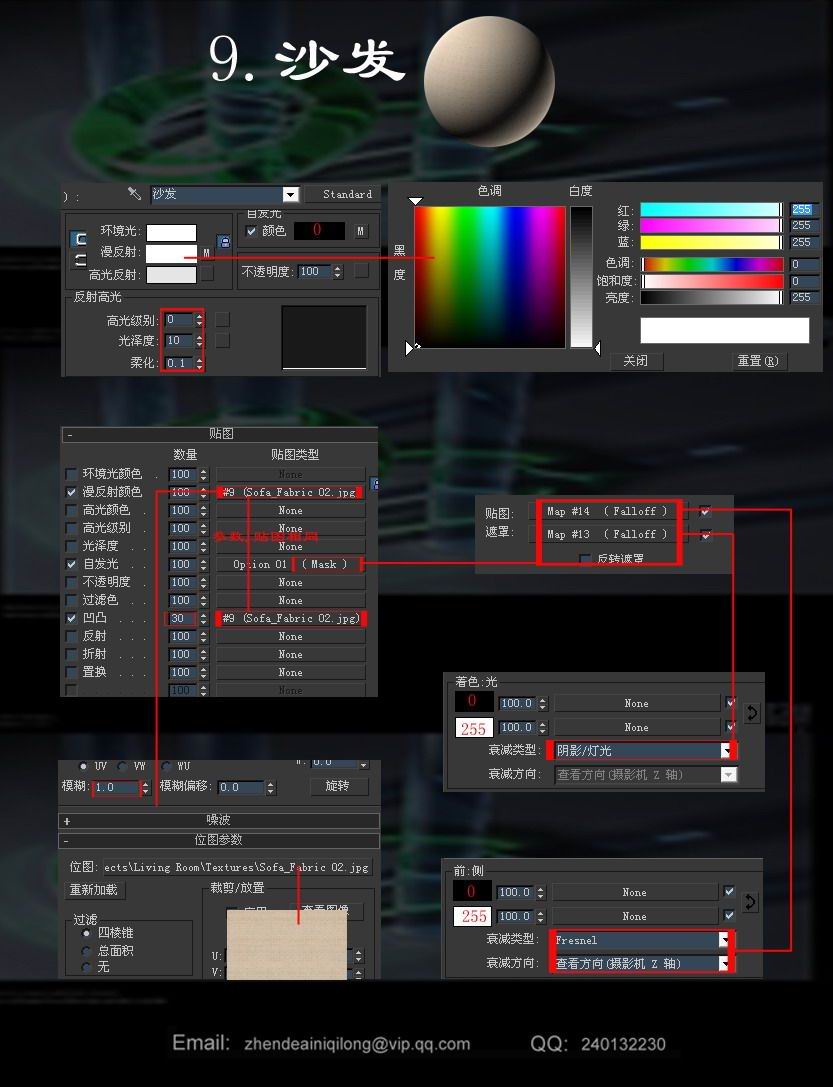Select the 总面积 filtering radio button
This screenshot has width=833, height=1087.
pos(87,950)
